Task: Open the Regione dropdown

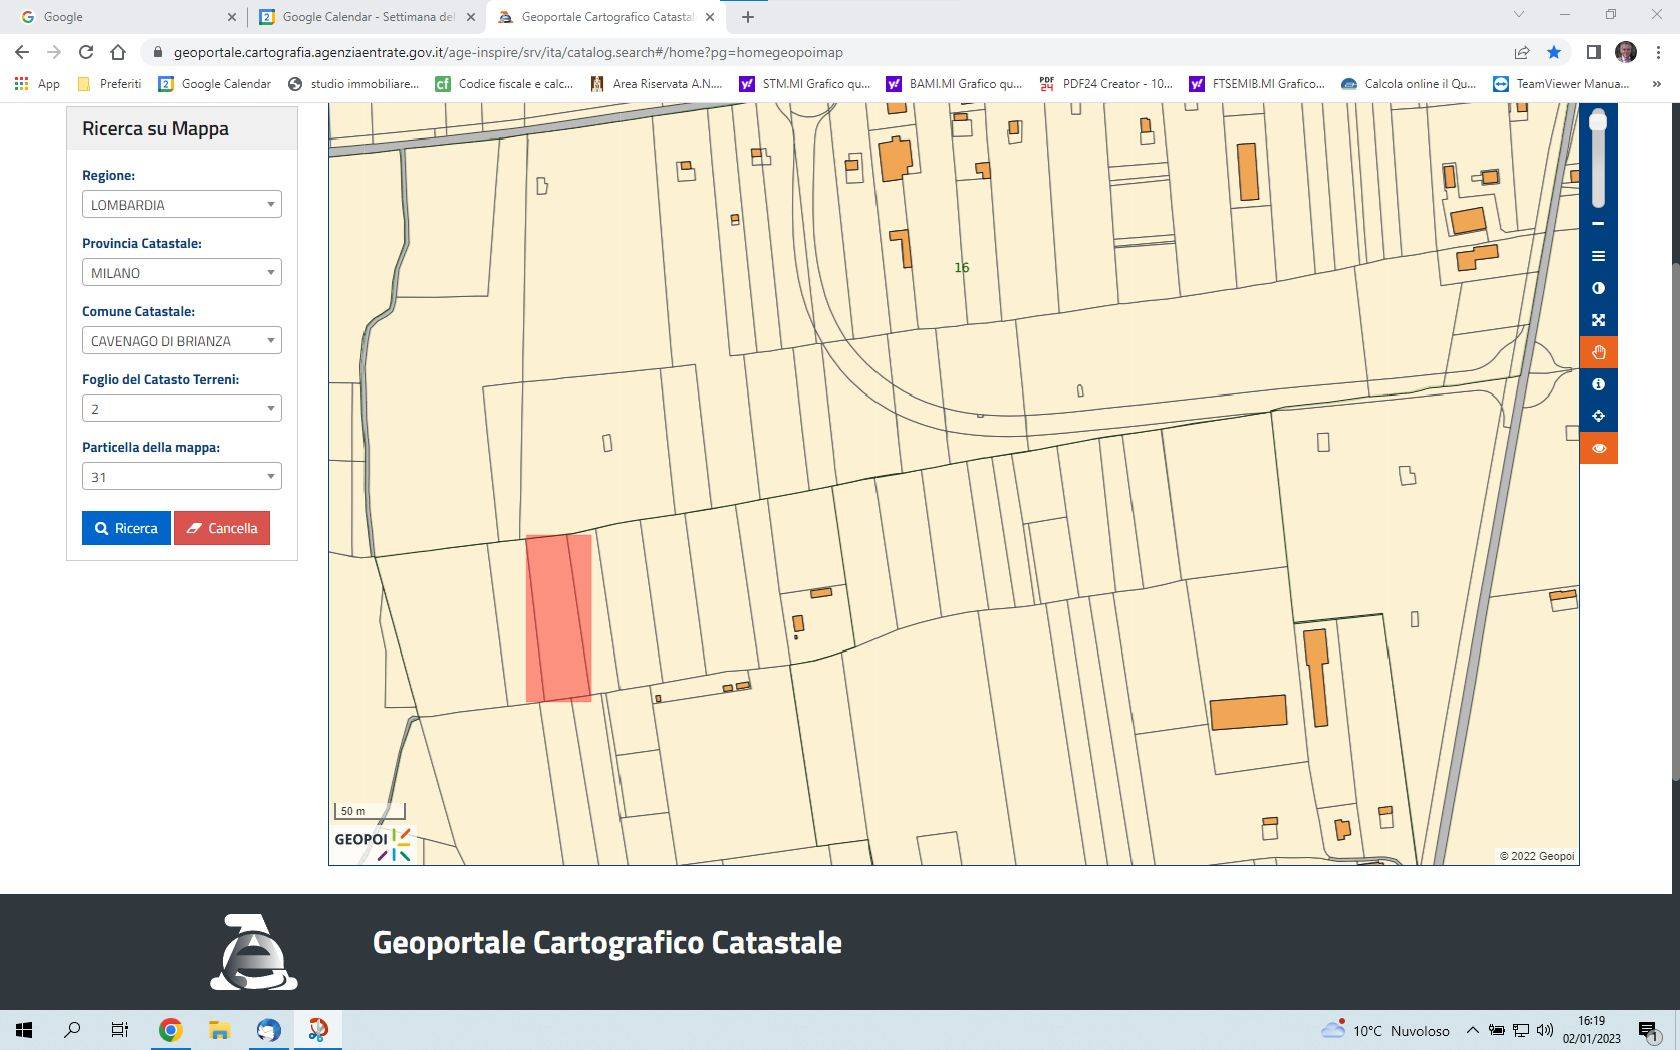Action: (x=181, y=205)
